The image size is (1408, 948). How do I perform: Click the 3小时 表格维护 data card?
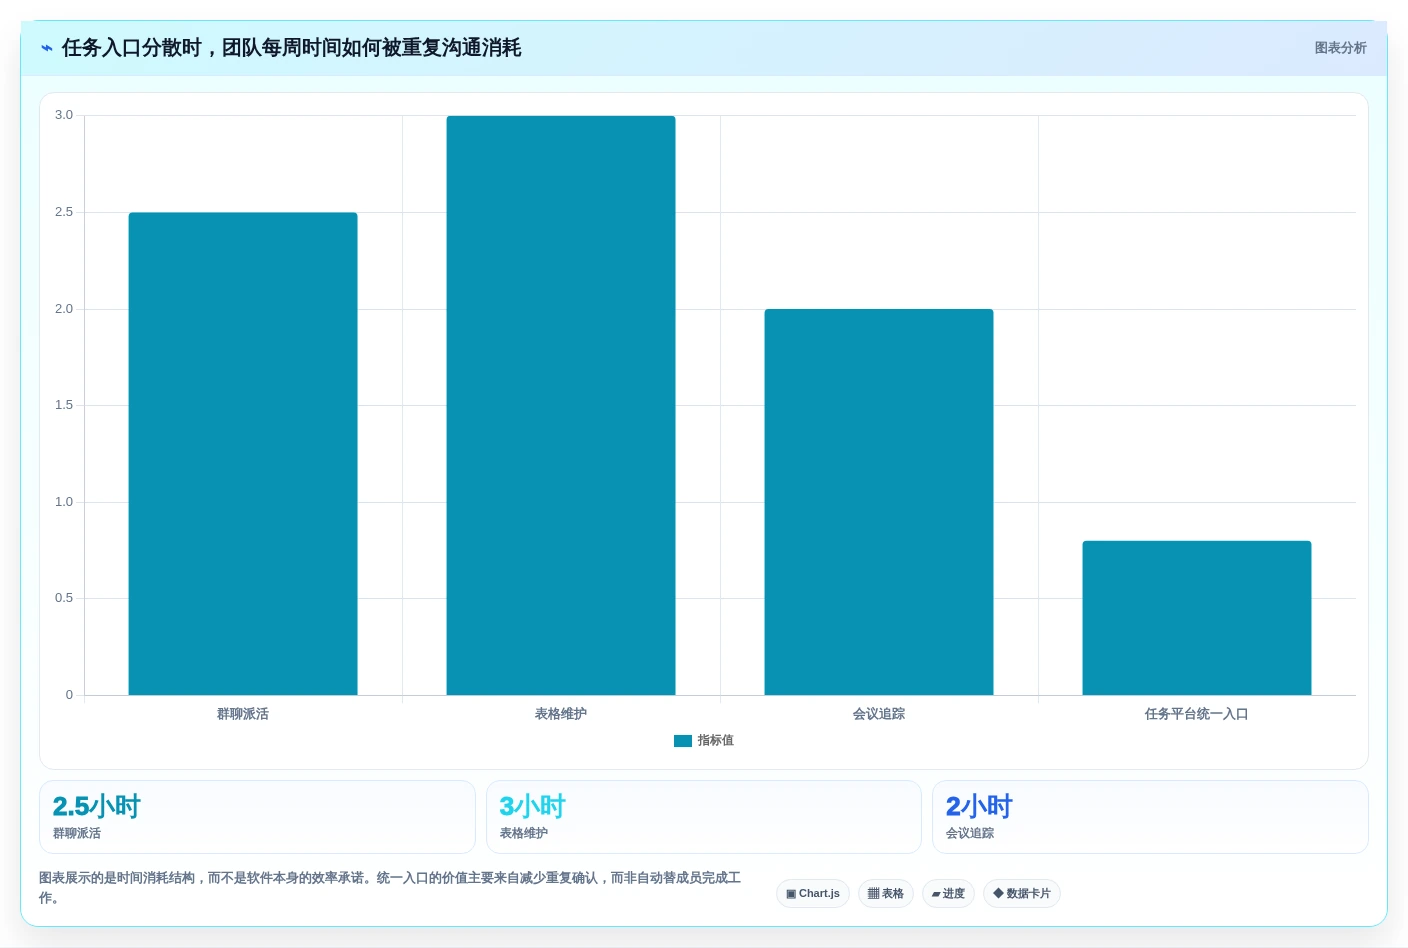(x=704, y=817)
